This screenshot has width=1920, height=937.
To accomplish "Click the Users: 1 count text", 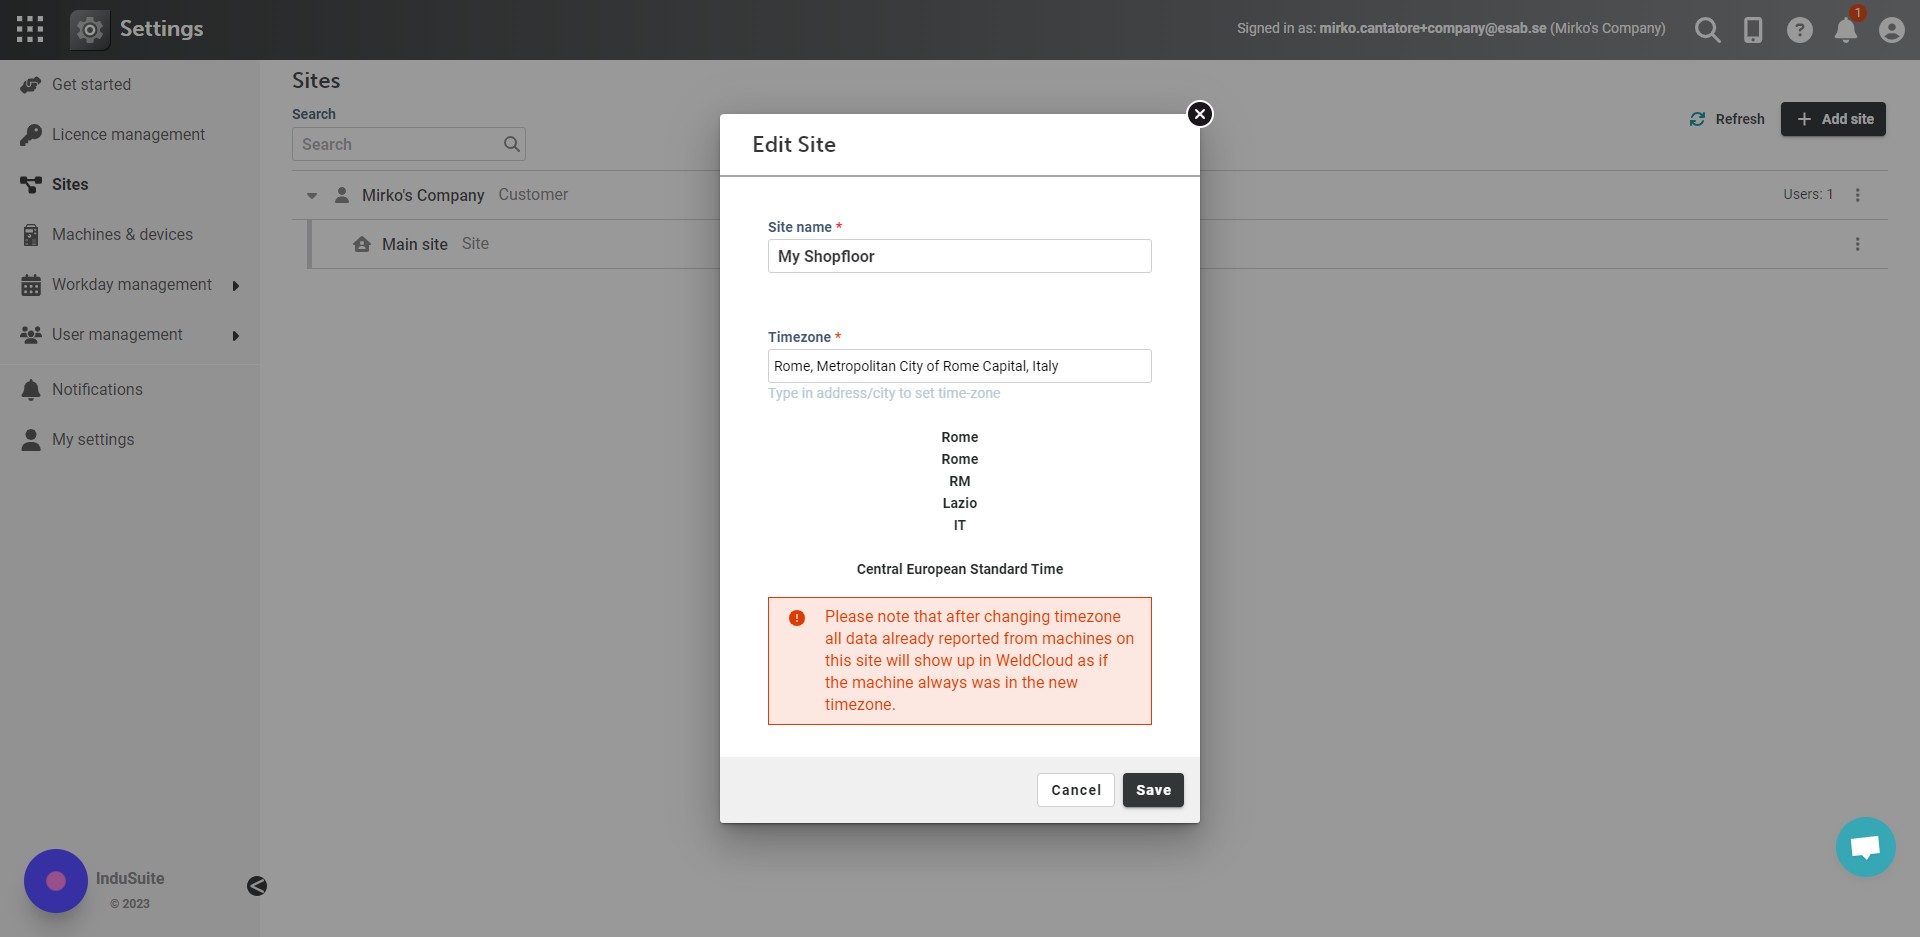I will (1808, 194).
